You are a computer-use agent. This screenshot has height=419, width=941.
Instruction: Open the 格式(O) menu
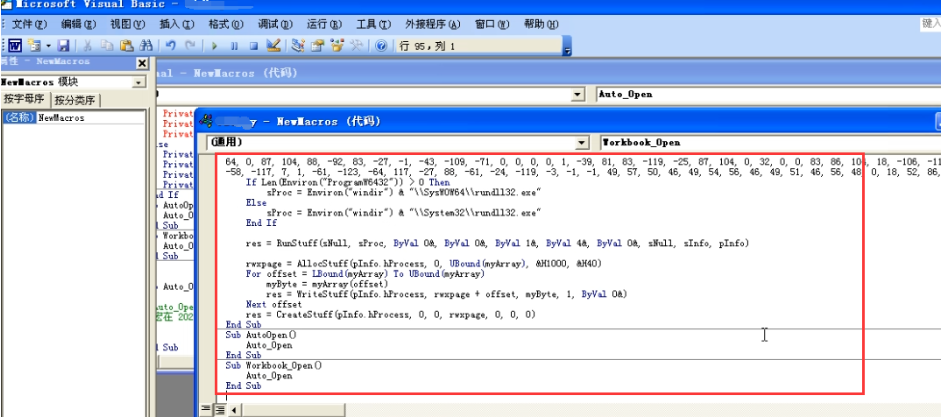pos(226,24)
